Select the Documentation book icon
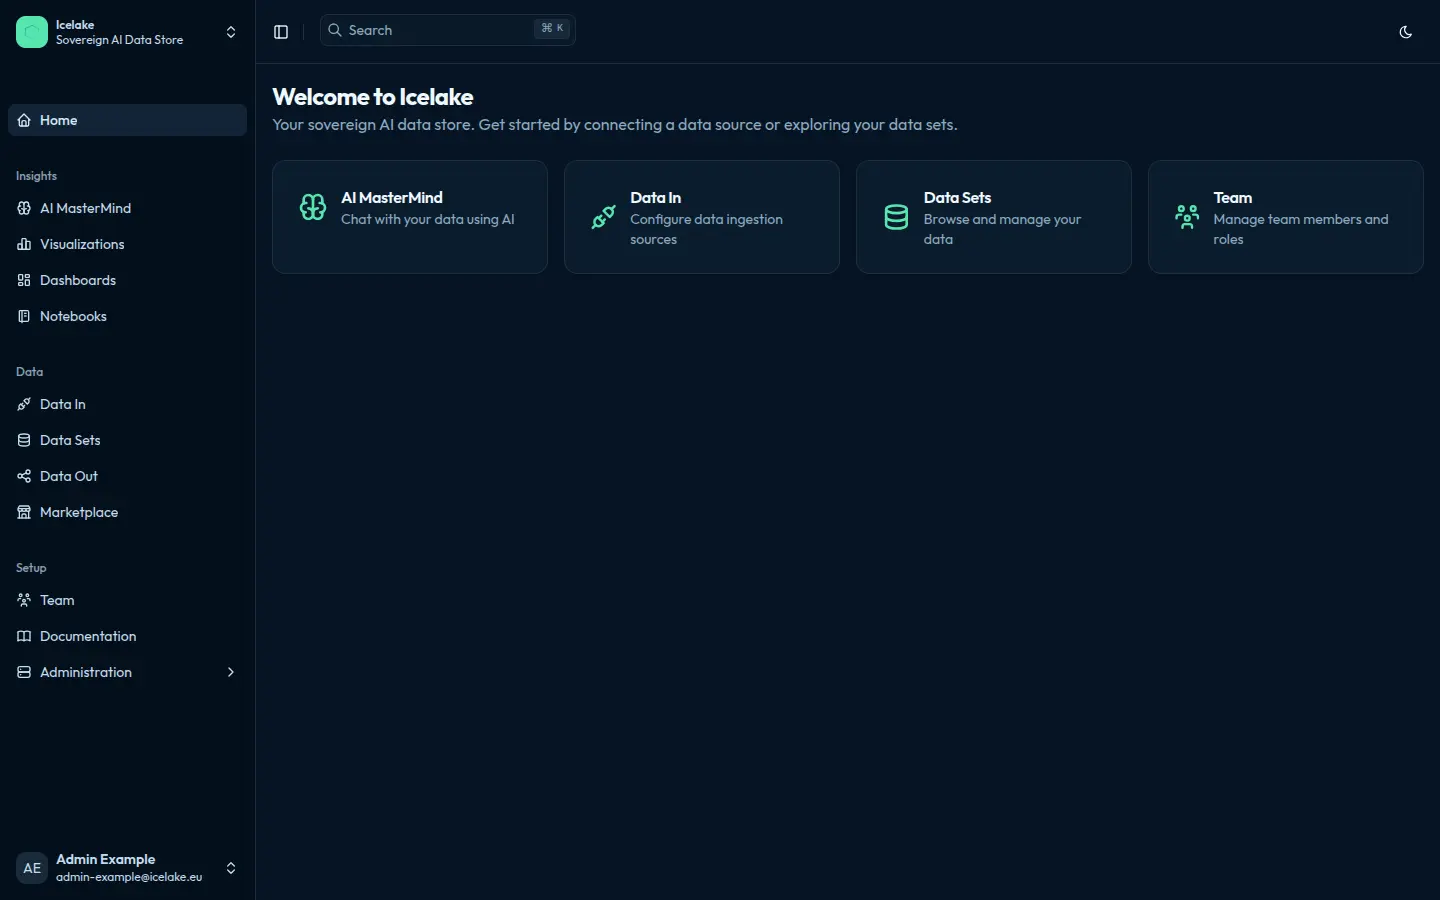This screenshot has height=900, width=1440. click(x=23, y=636)
